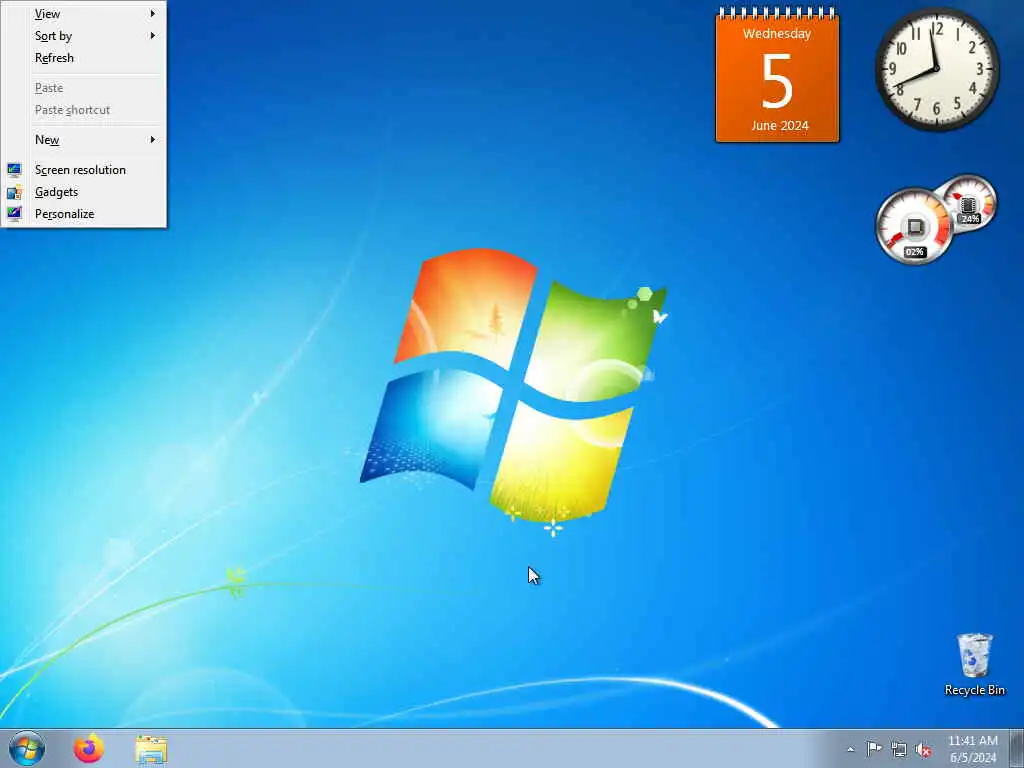
Task: Open Windows Explorer from the taskbar
Action: tap(151, 749)
